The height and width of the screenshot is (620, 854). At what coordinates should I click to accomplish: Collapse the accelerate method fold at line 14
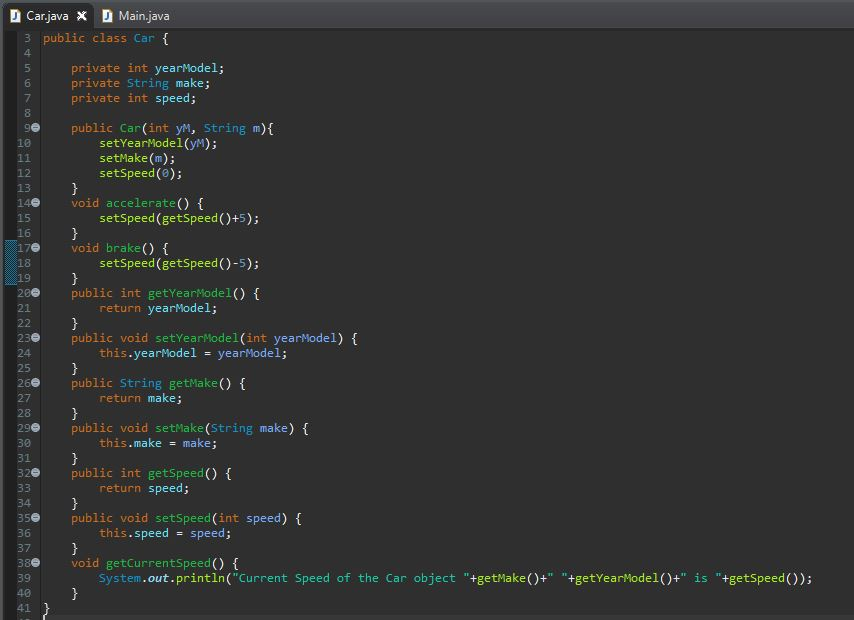[35, 203]
